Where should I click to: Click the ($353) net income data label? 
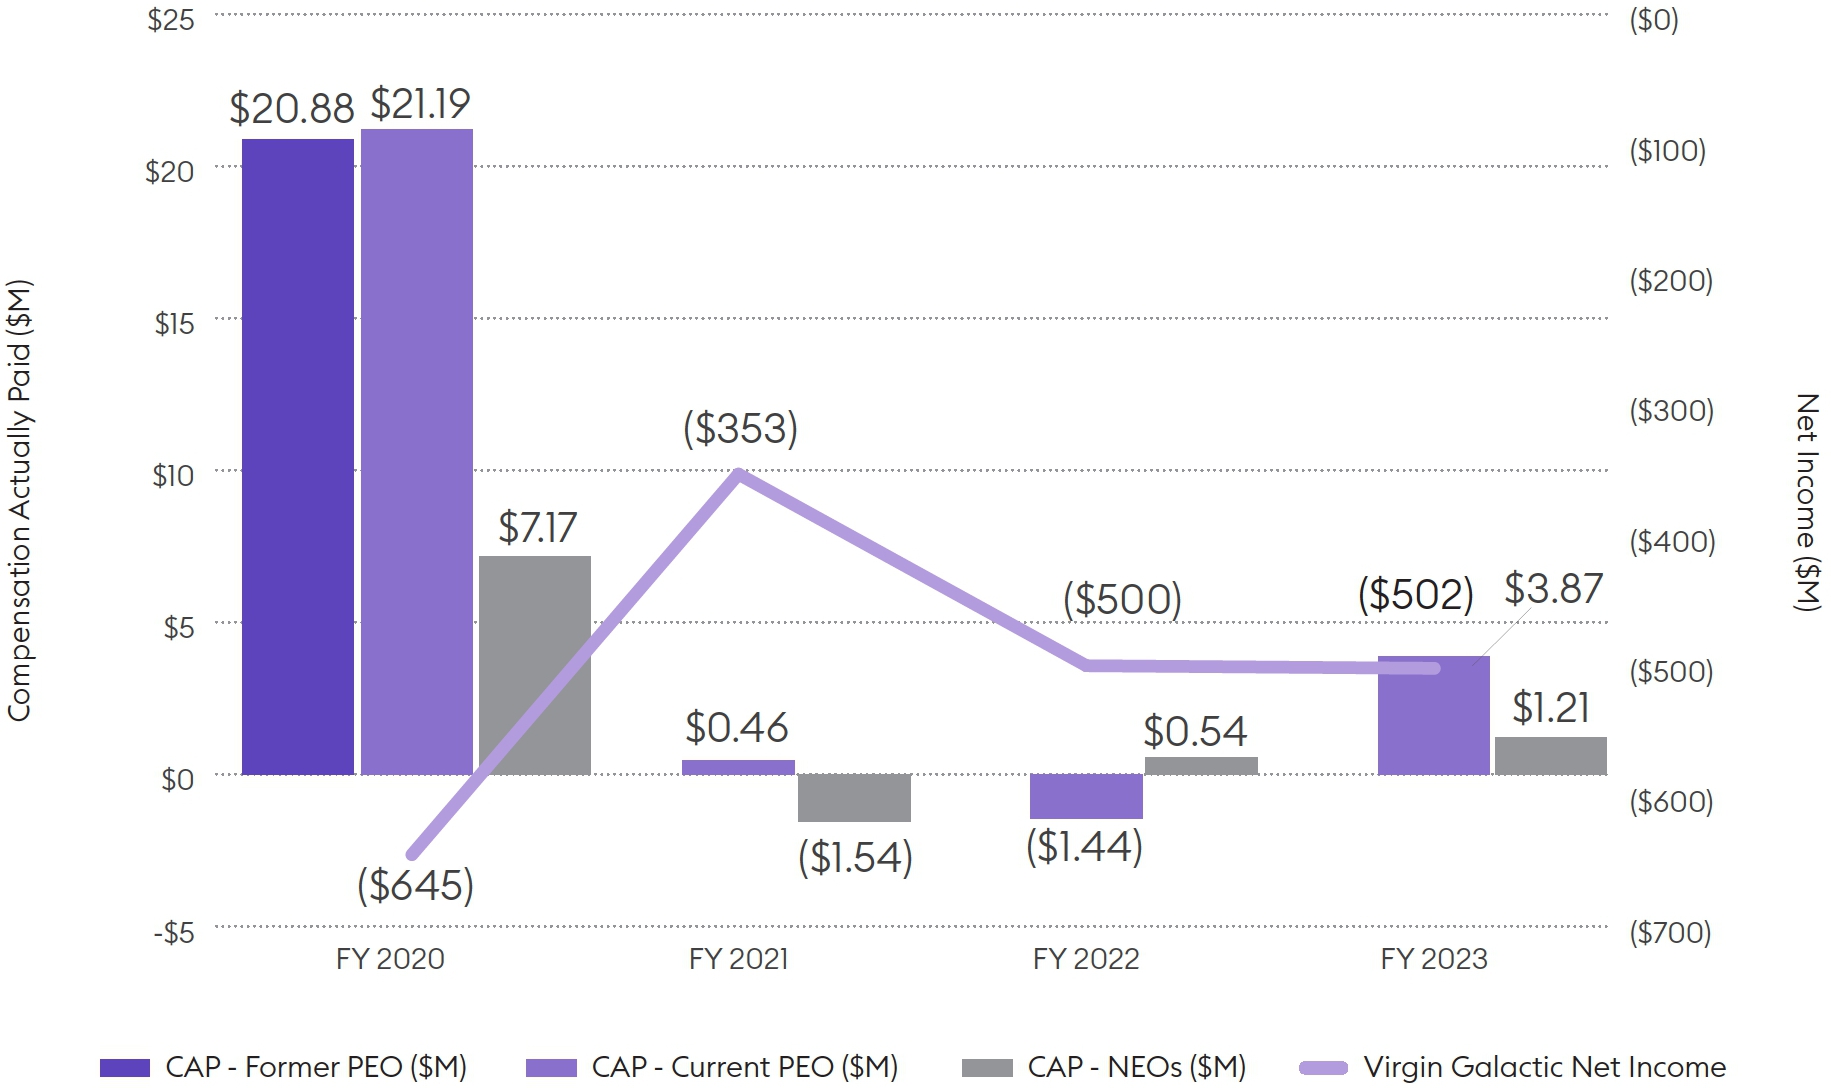pos(740,429)
